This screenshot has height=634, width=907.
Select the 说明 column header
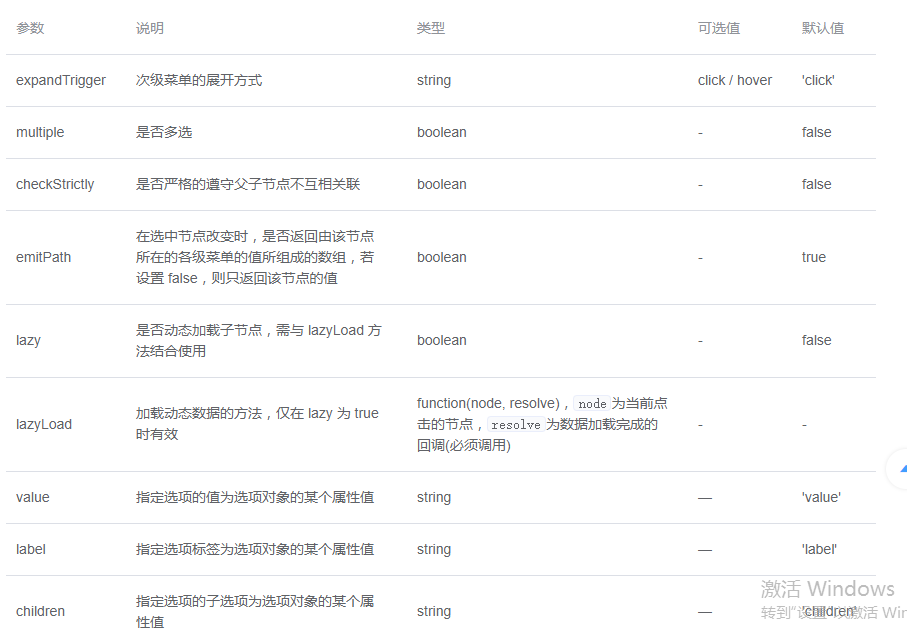point(150,28)
